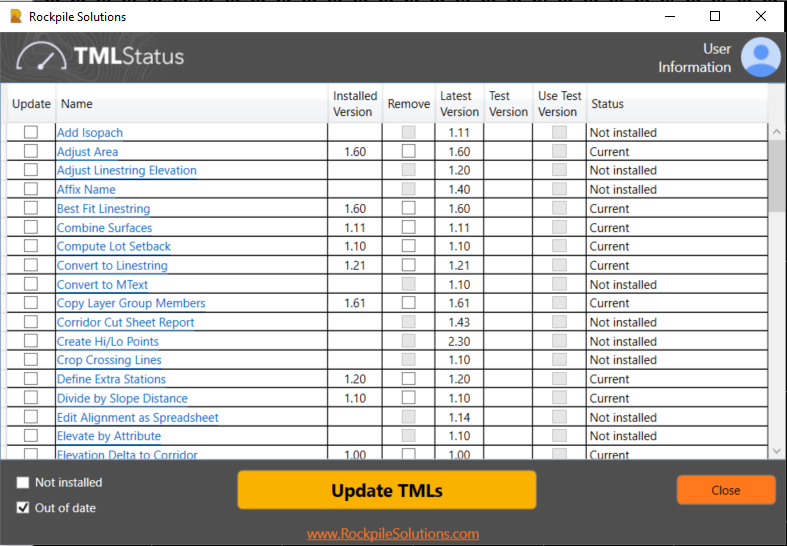Open the Combine Surfaces link
The image size is (787, 546).
coord(104,228)
